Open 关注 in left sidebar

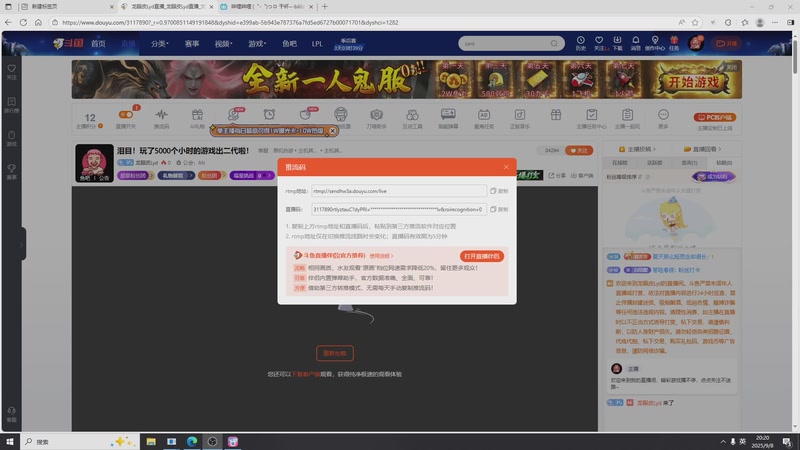click(11, 72)
